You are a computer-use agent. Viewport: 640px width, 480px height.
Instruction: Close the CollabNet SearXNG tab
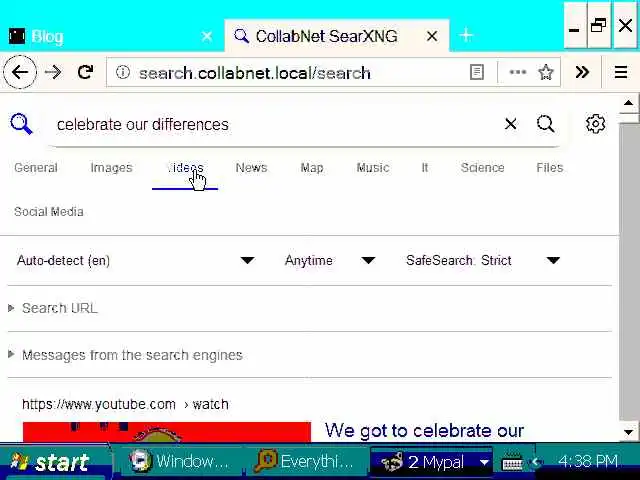[x=432, y=36]
